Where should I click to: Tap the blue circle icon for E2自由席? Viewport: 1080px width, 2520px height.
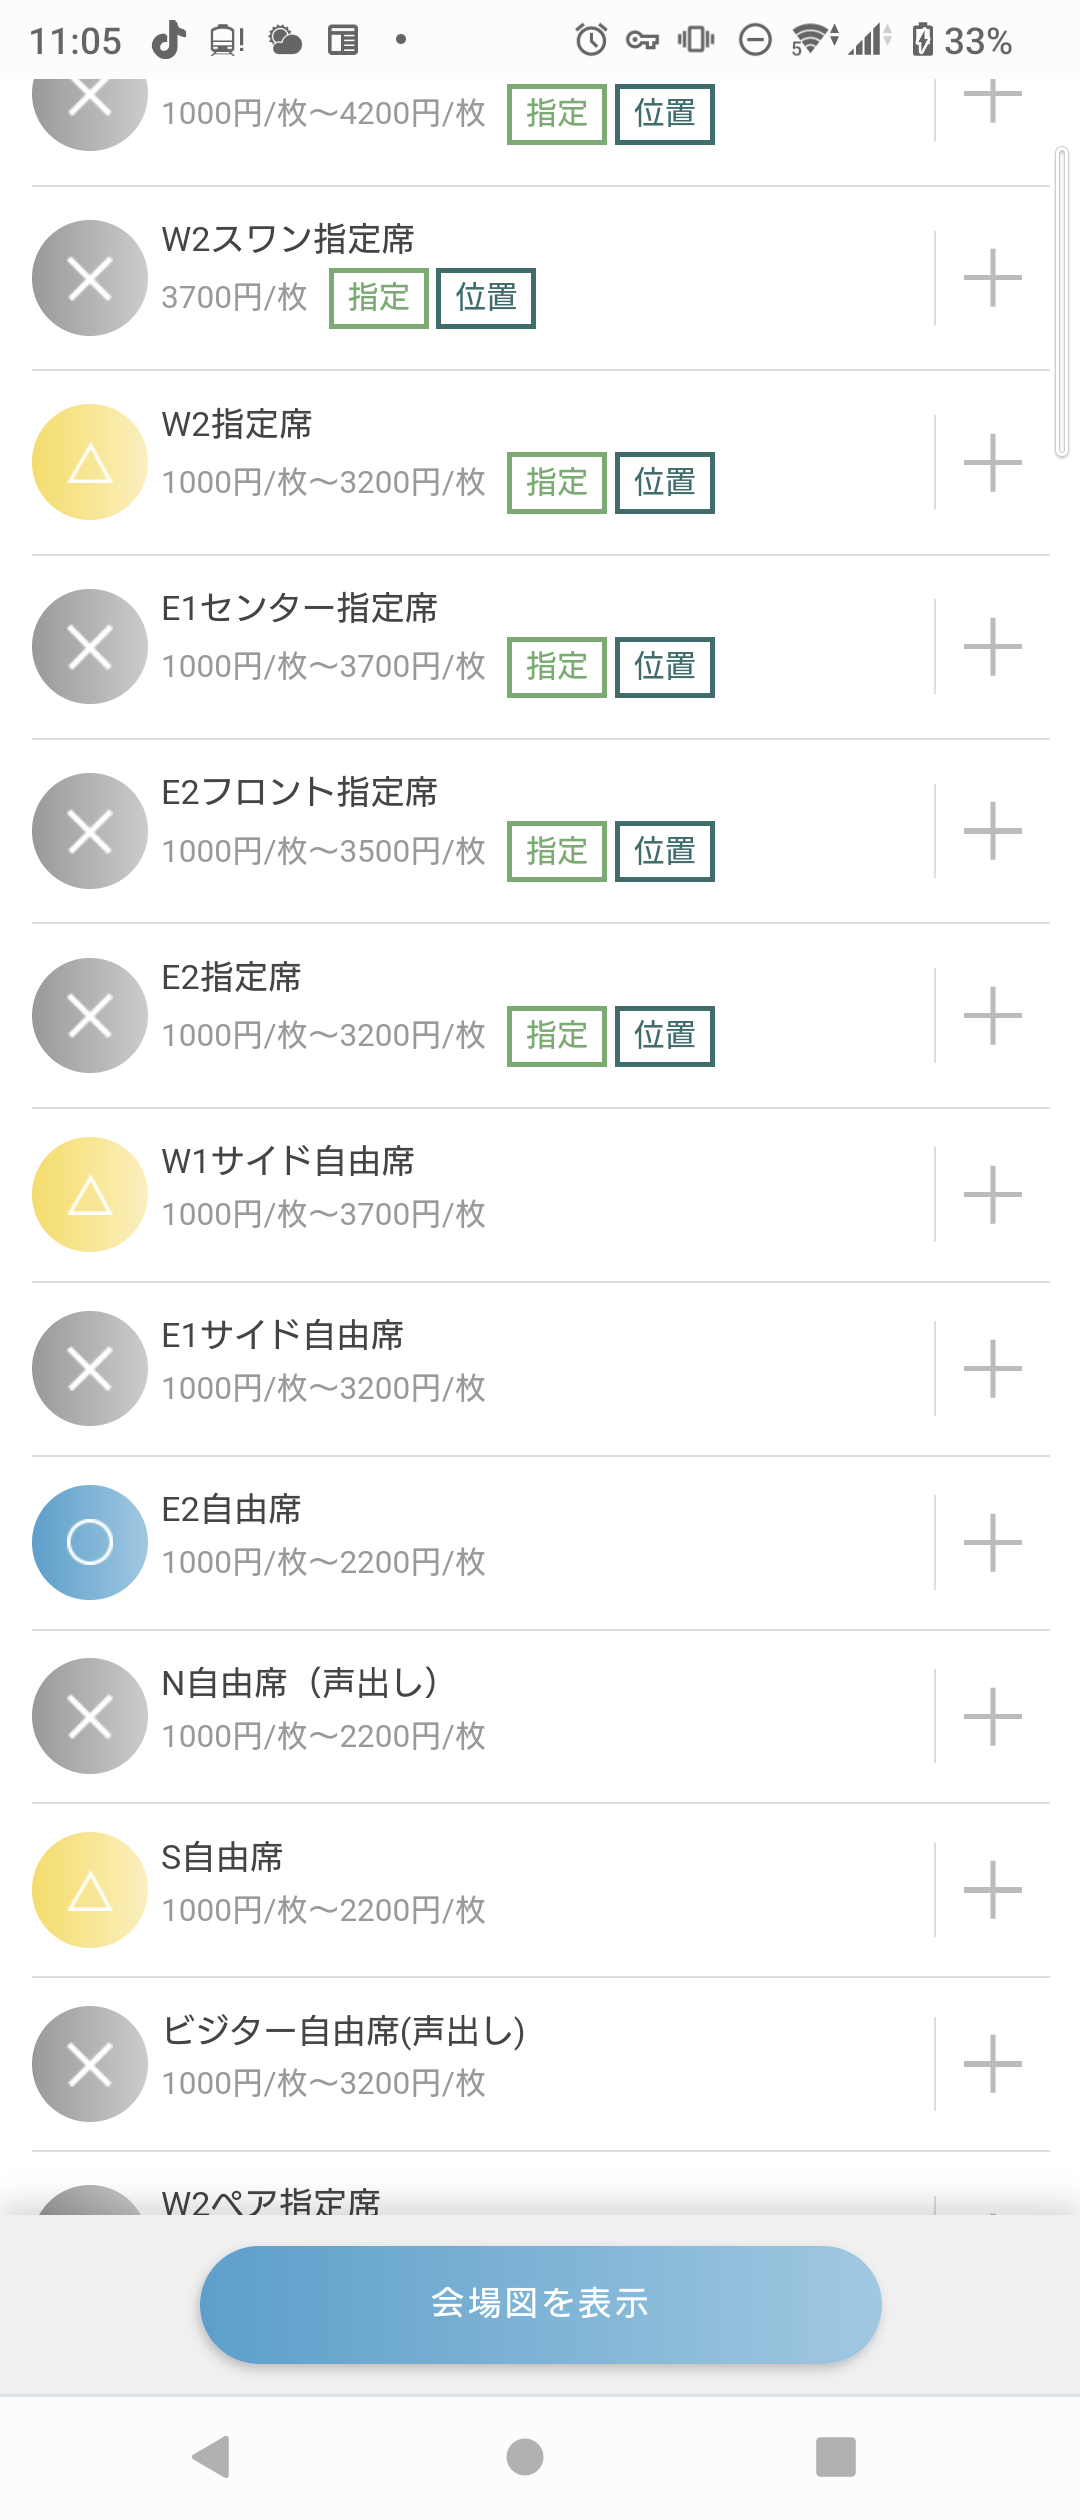(90, 1542)
